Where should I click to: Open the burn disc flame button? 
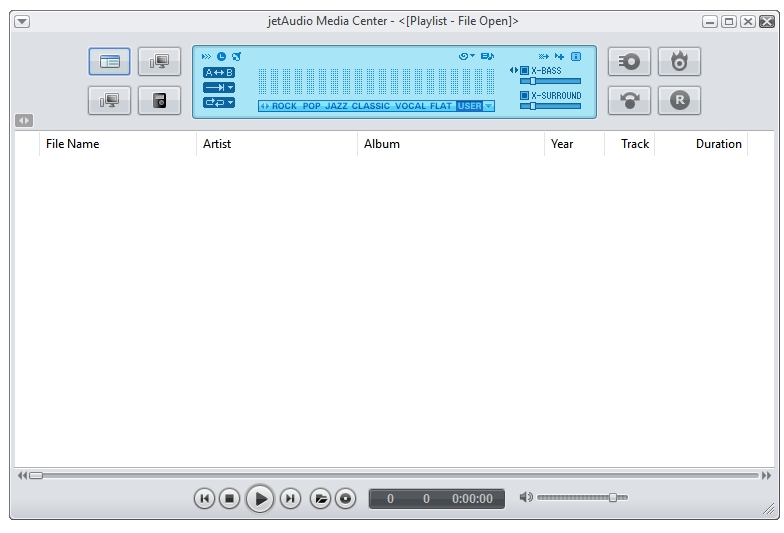pos(680,62)
